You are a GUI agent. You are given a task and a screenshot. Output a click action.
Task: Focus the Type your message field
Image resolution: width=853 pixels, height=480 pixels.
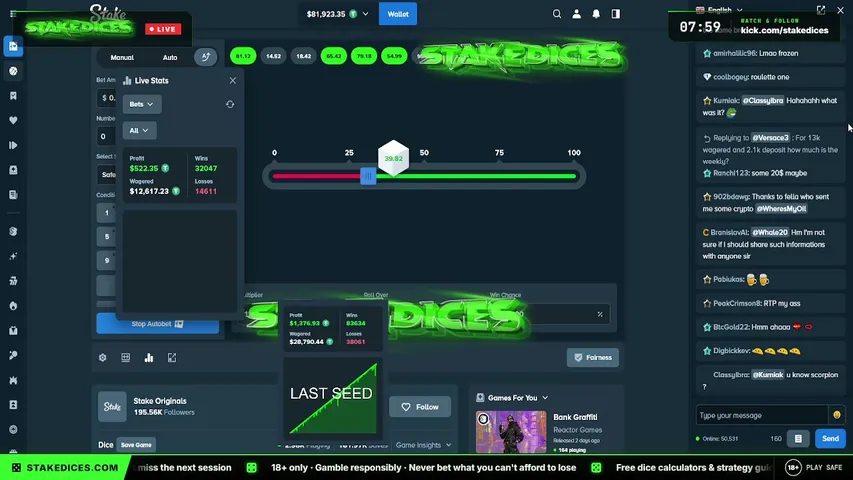(762, 415)
